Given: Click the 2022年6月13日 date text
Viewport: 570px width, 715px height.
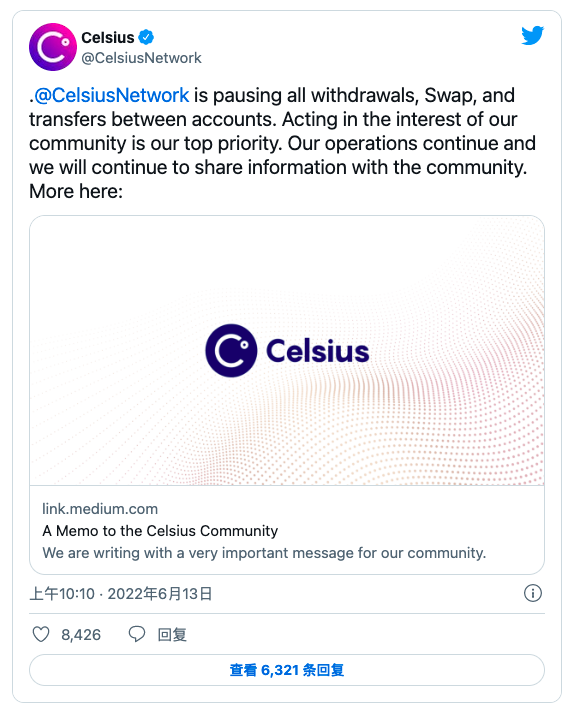Looking at the screenshot, I should 160,594.
